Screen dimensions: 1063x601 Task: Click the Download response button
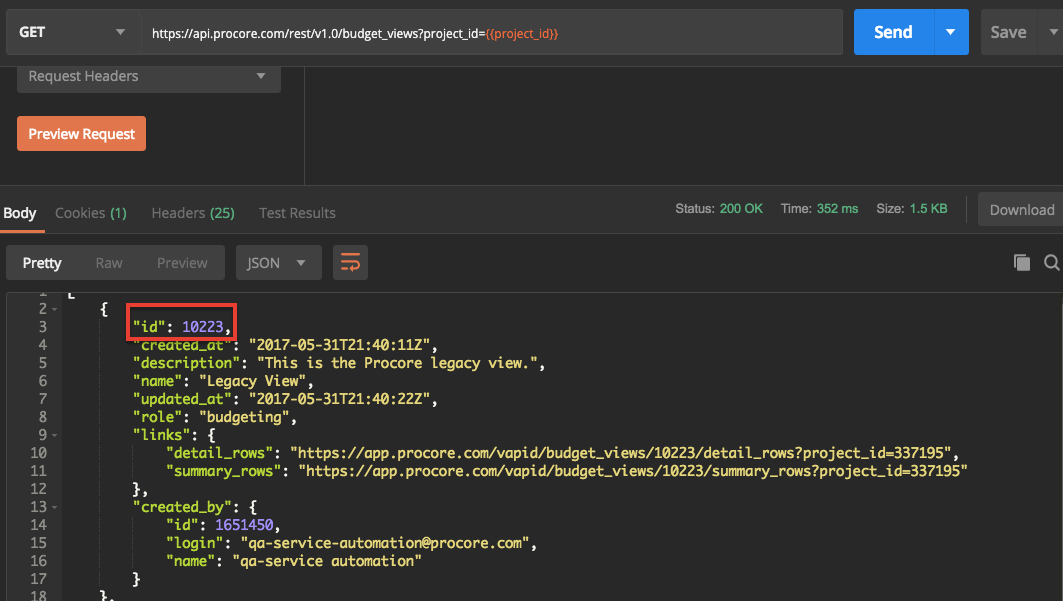click(1022, 209)
